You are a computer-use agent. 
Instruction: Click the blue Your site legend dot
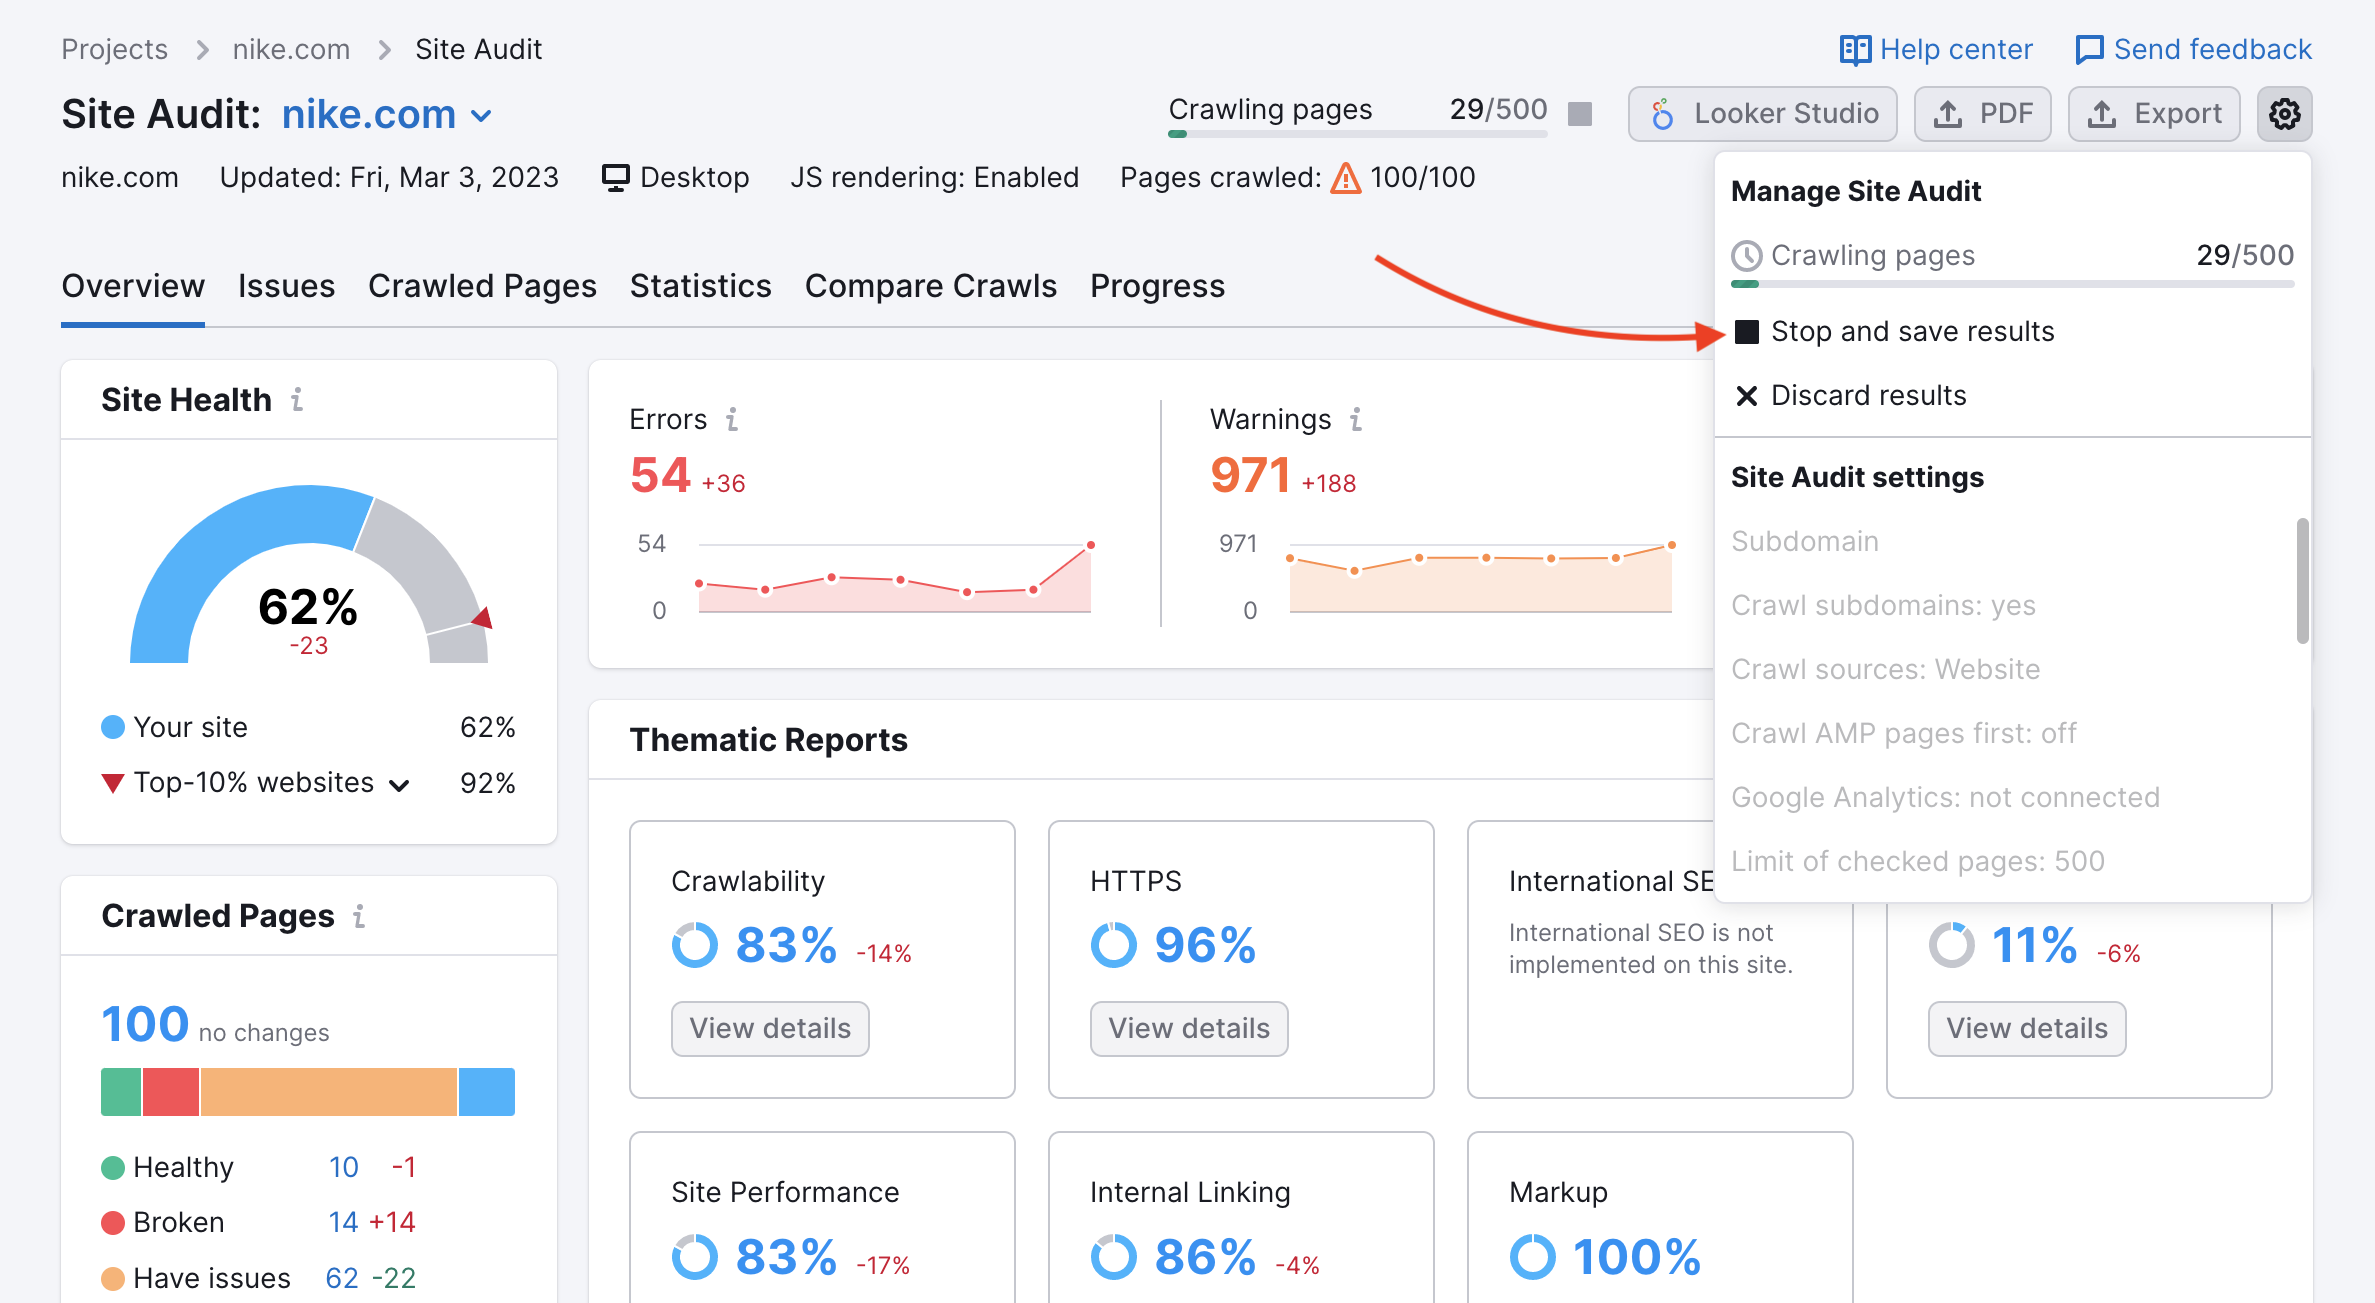(113, 727)
